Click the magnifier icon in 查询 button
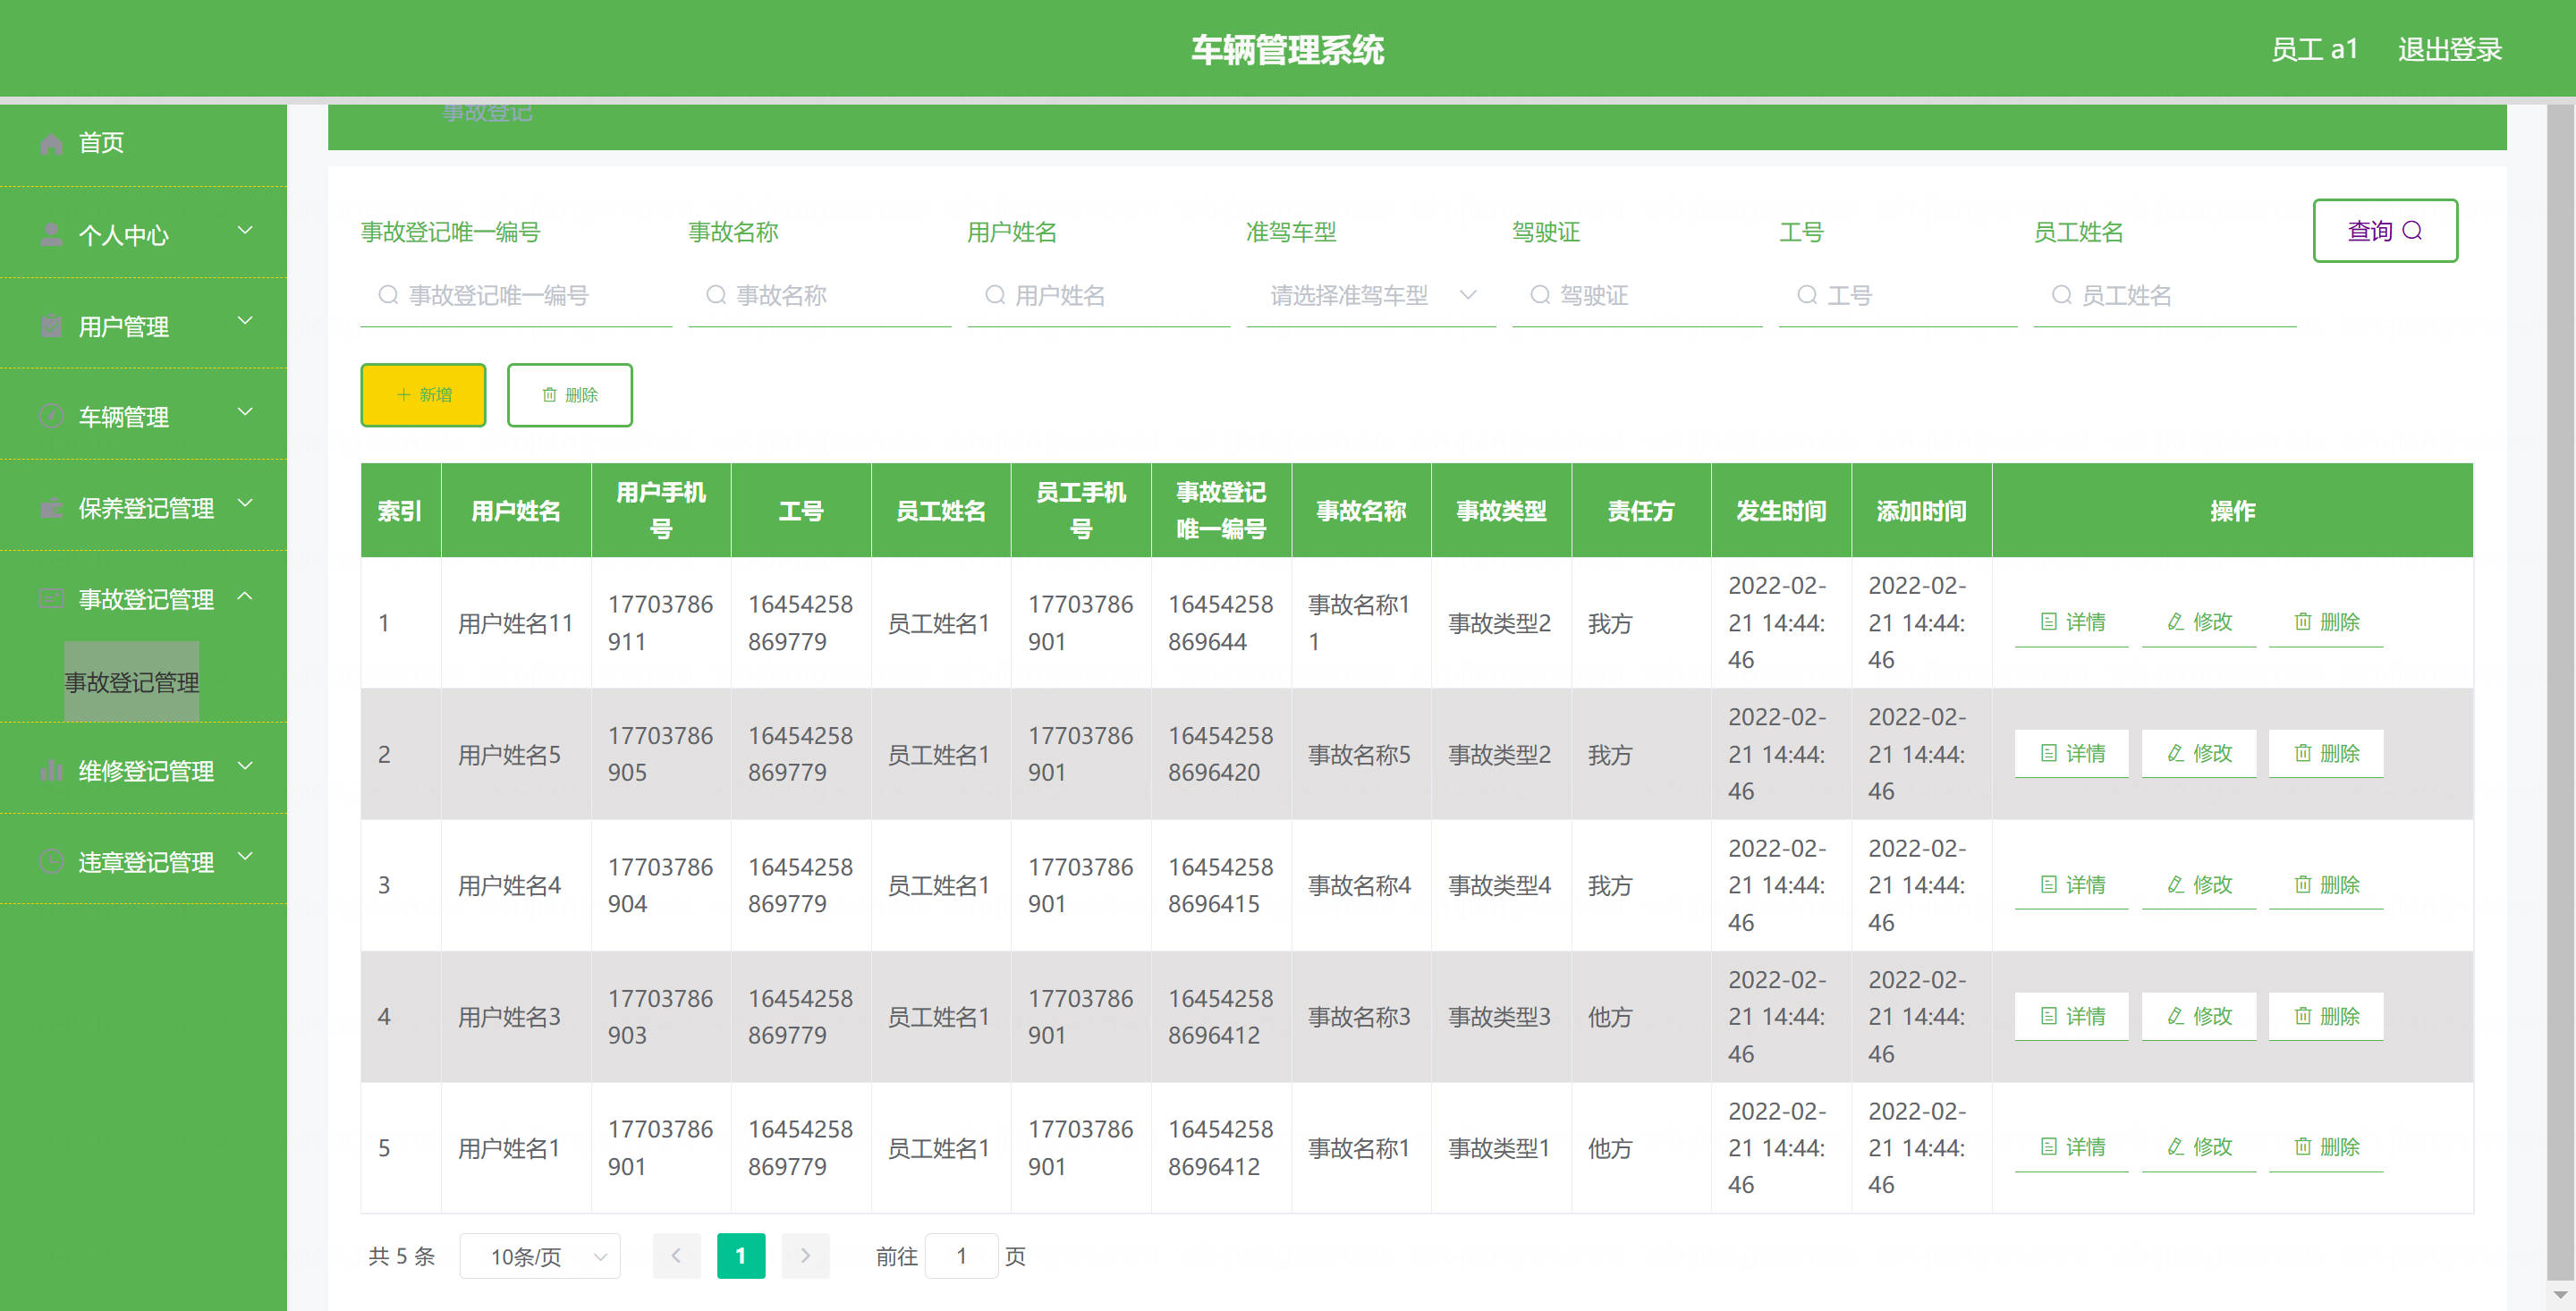This screenshot has height=1311, width=2576. 2413,231
